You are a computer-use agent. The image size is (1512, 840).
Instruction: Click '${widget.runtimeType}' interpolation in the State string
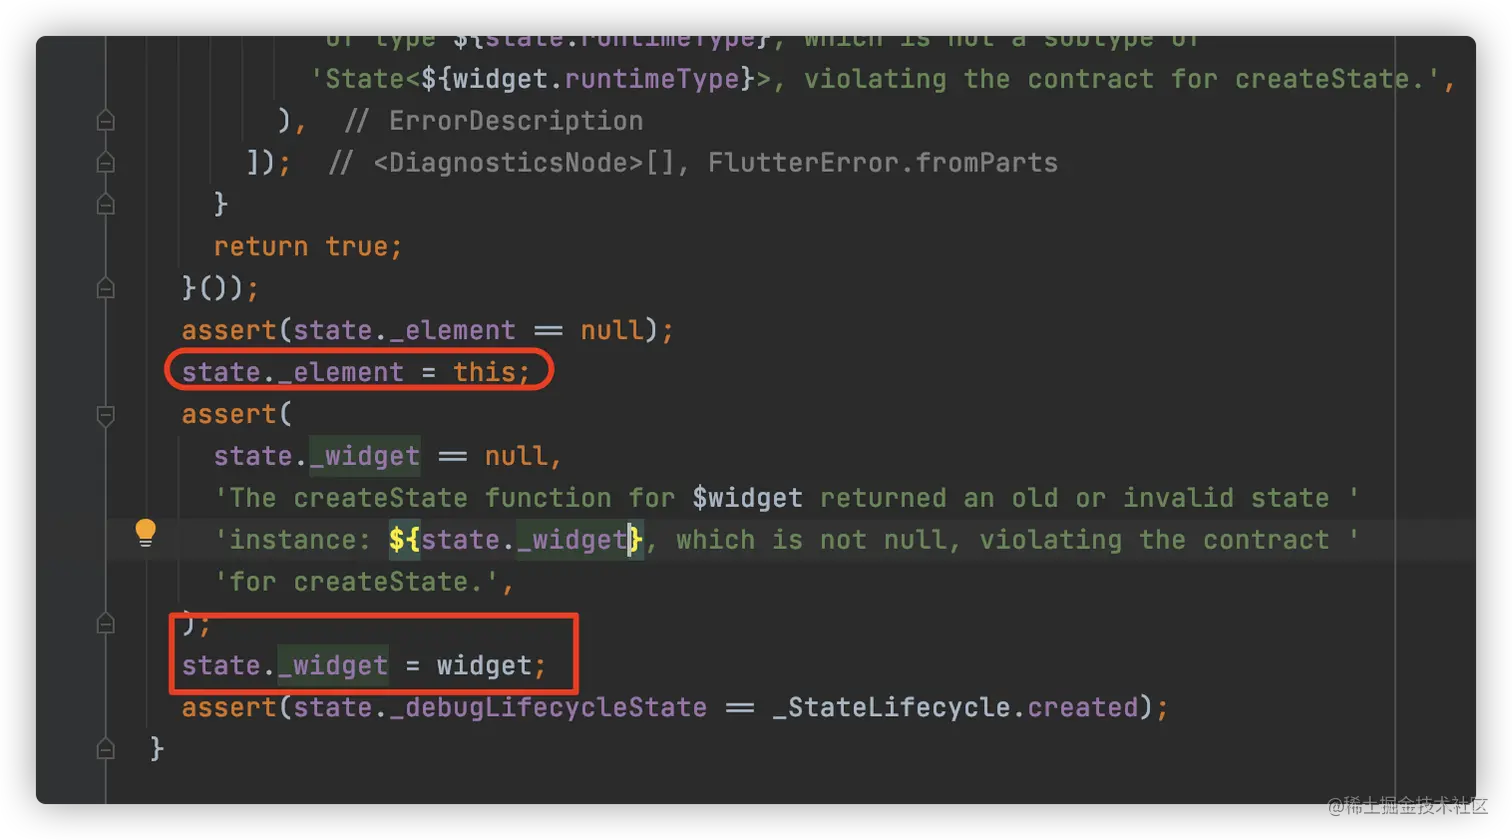(587, 79)
